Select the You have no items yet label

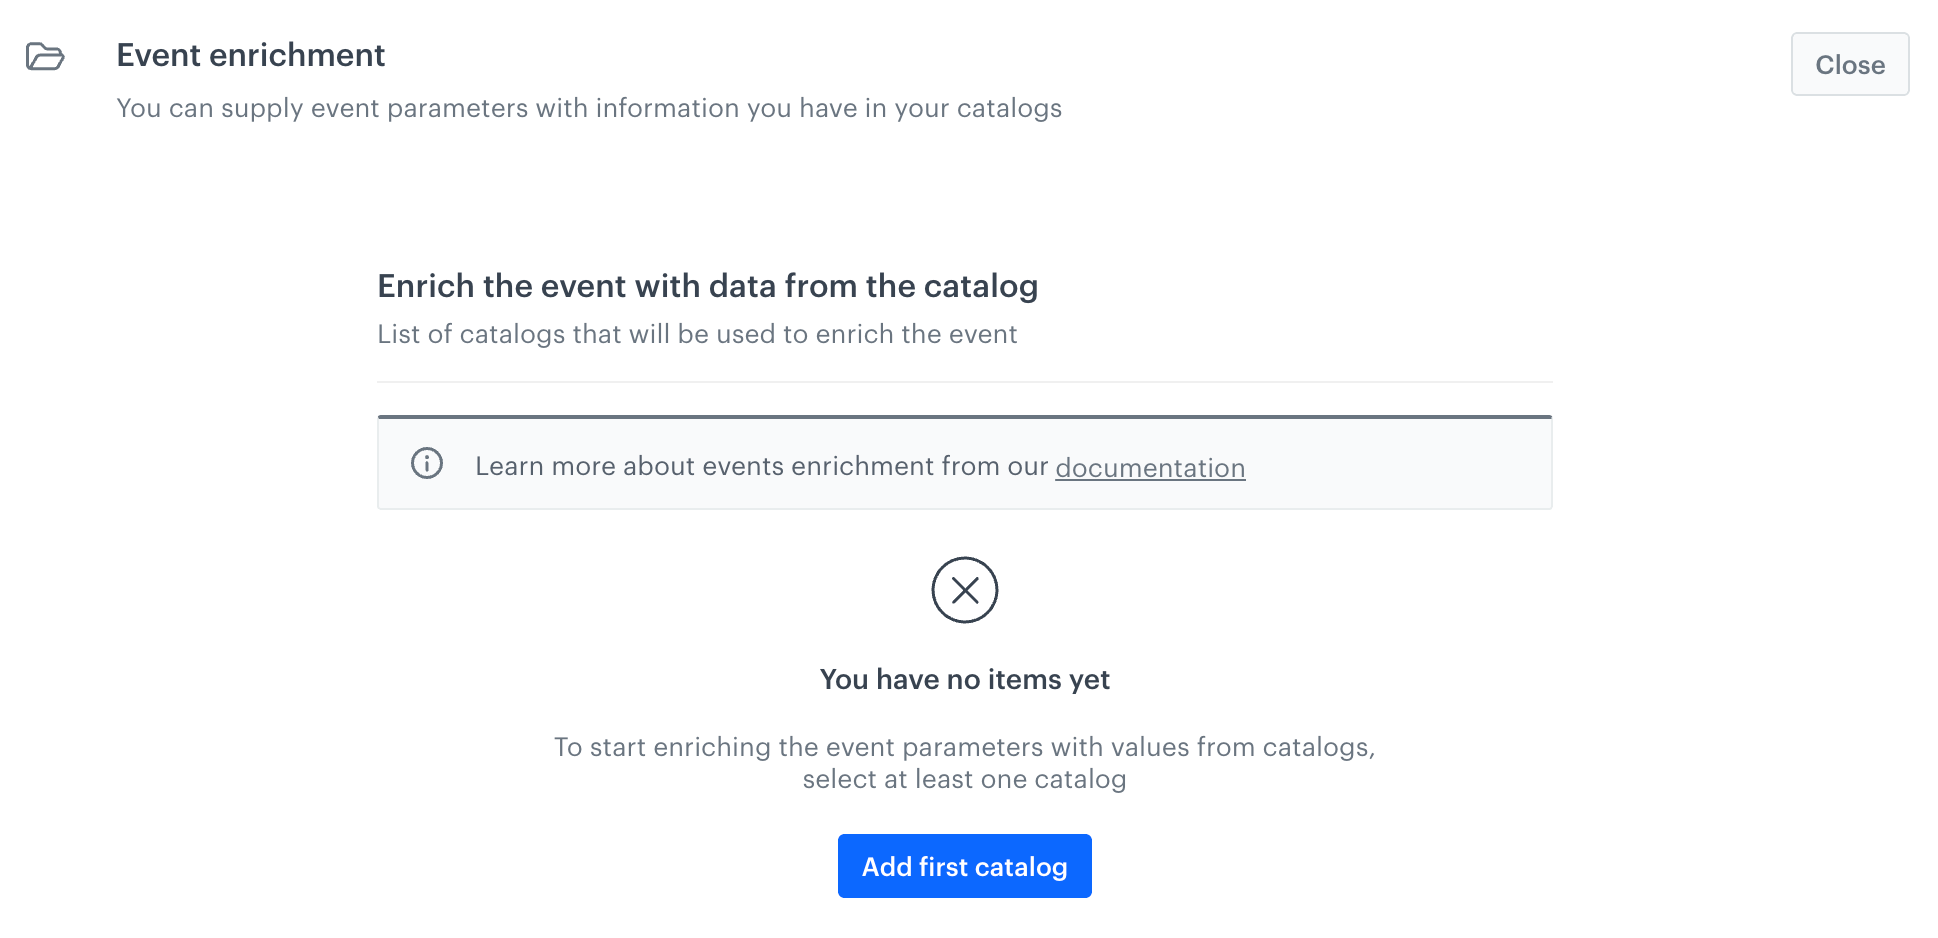[x=964, y=679]
